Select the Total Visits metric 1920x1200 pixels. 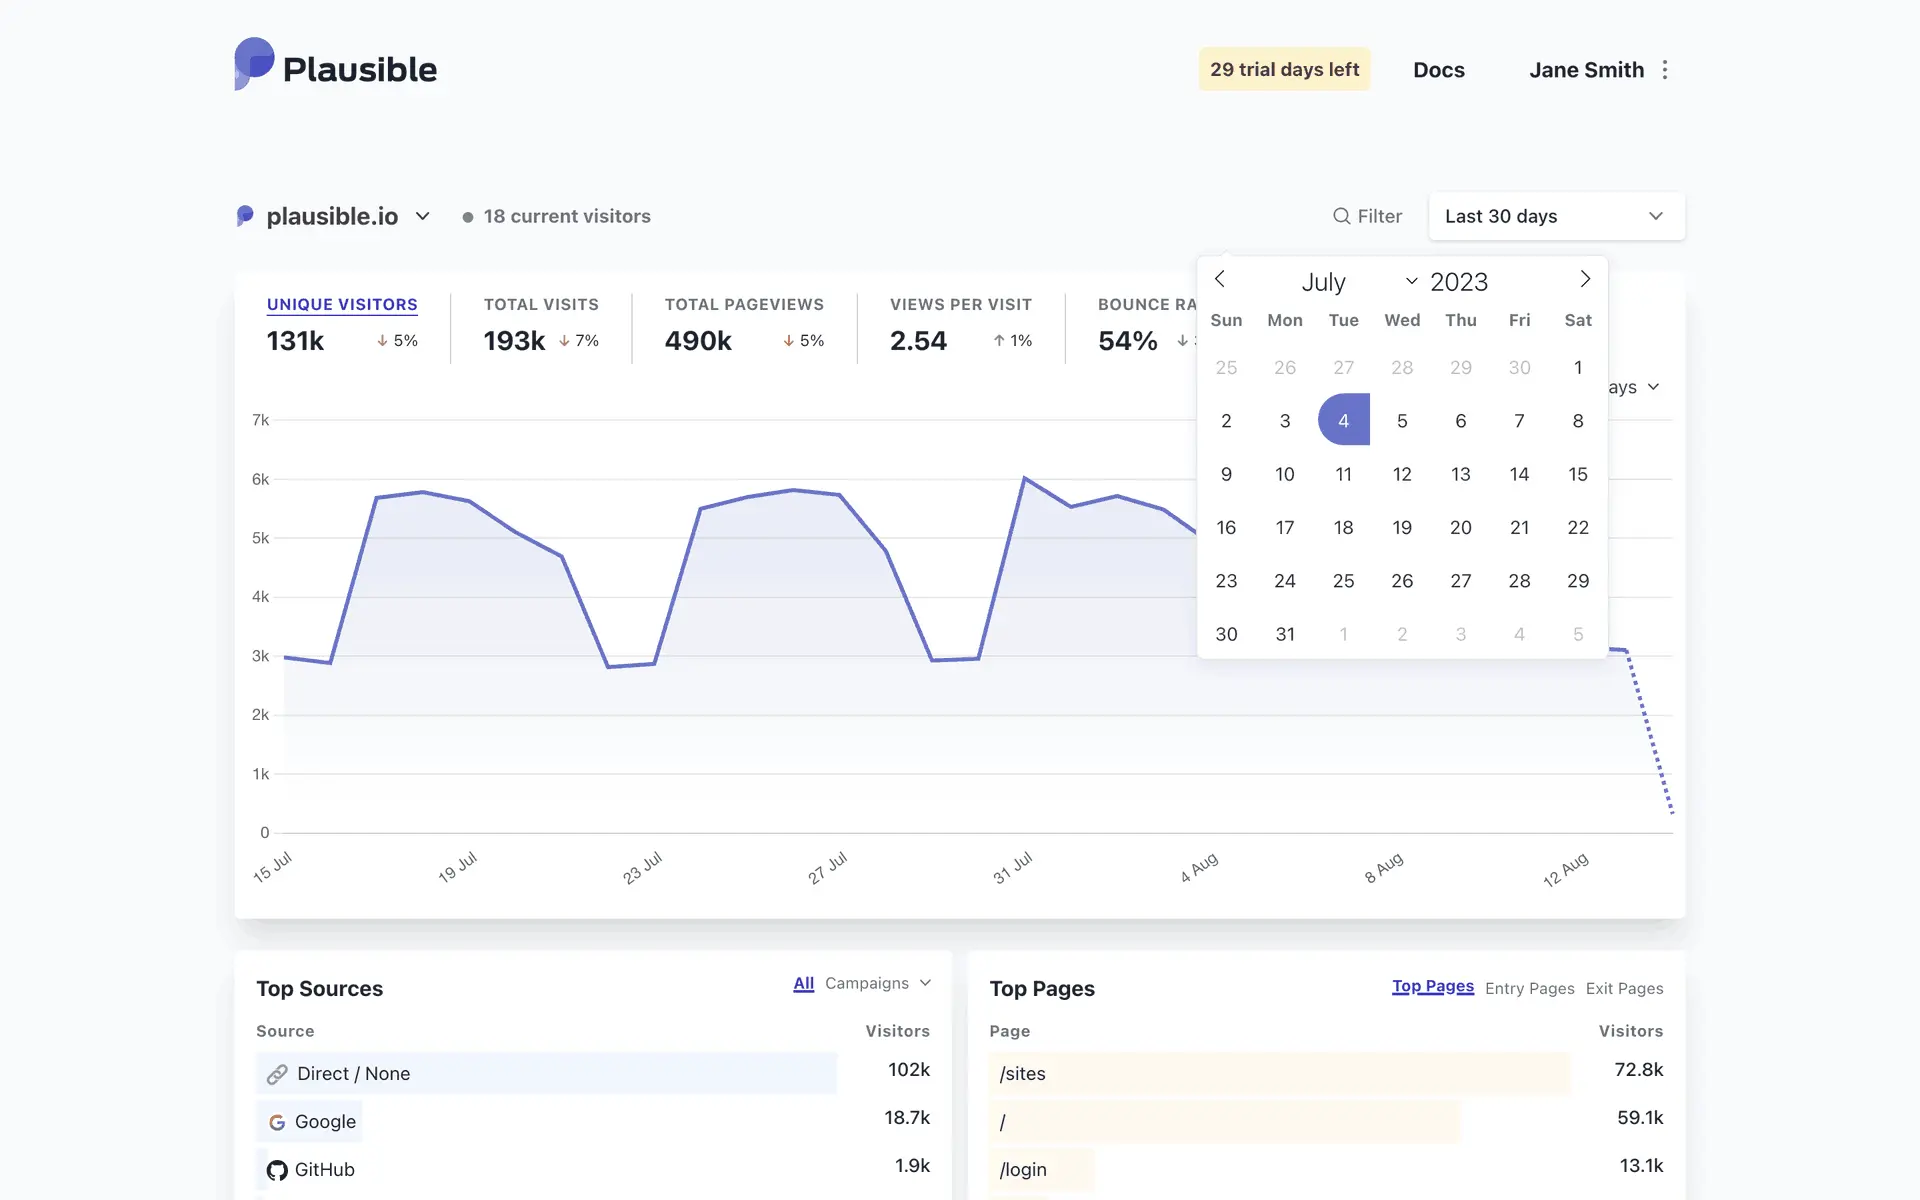click(x=541, y=305)
